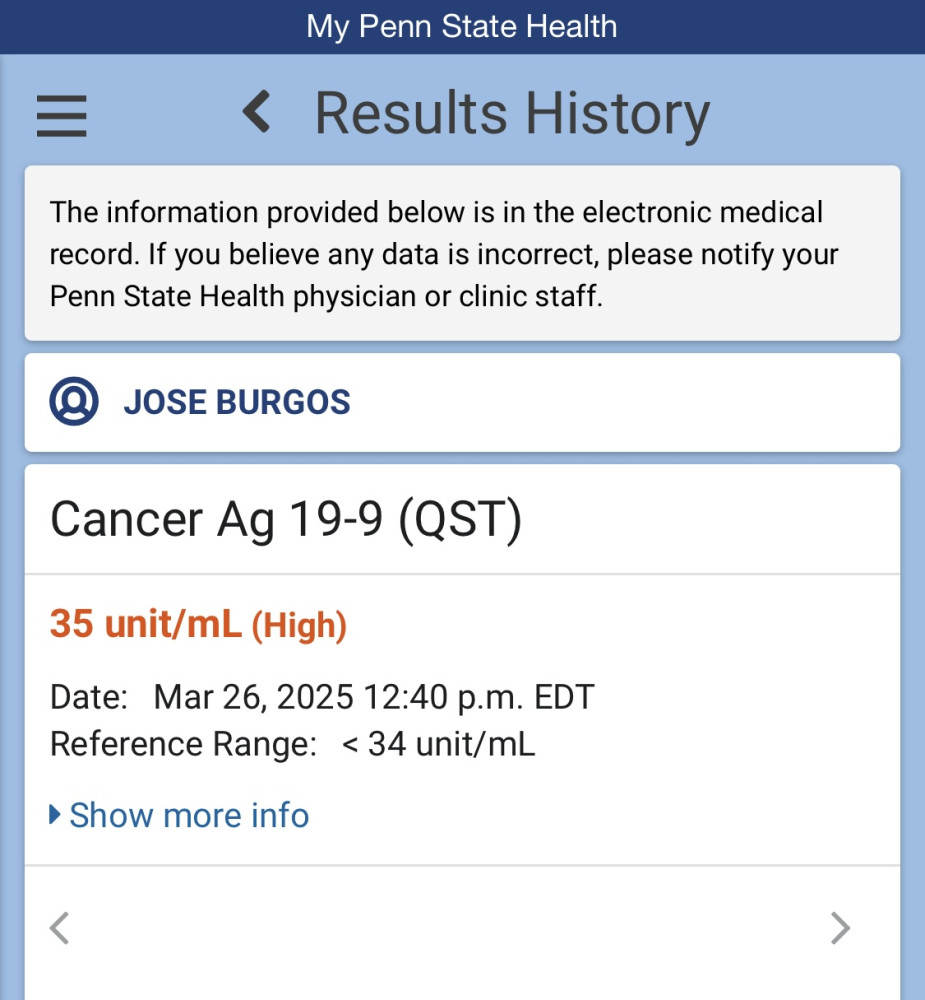Image resolution: width=925 pixels, height=1000 pixels.
Task: Click the small triangle before Show more info
Action: [56, 815]
